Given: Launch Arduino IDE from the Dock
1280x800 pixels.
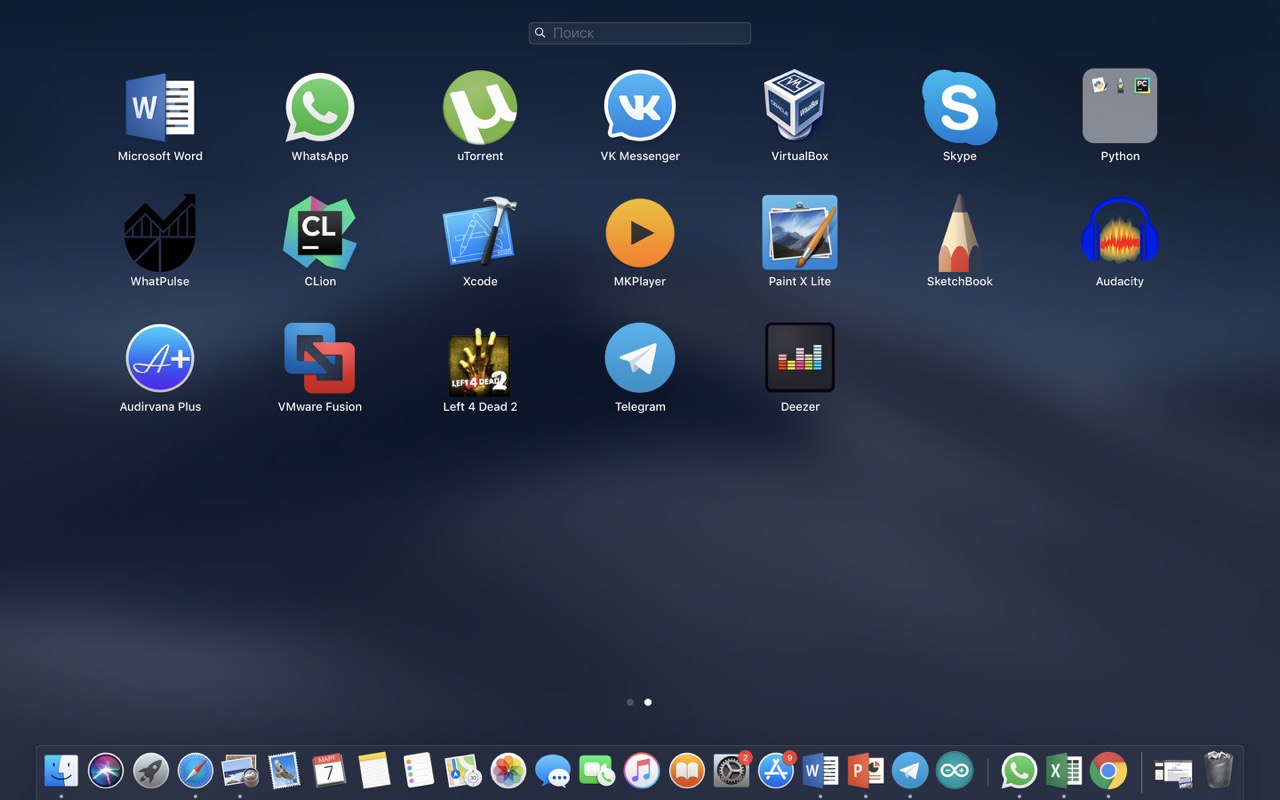Looking at the screenshot, I should (x=955, y=770).
